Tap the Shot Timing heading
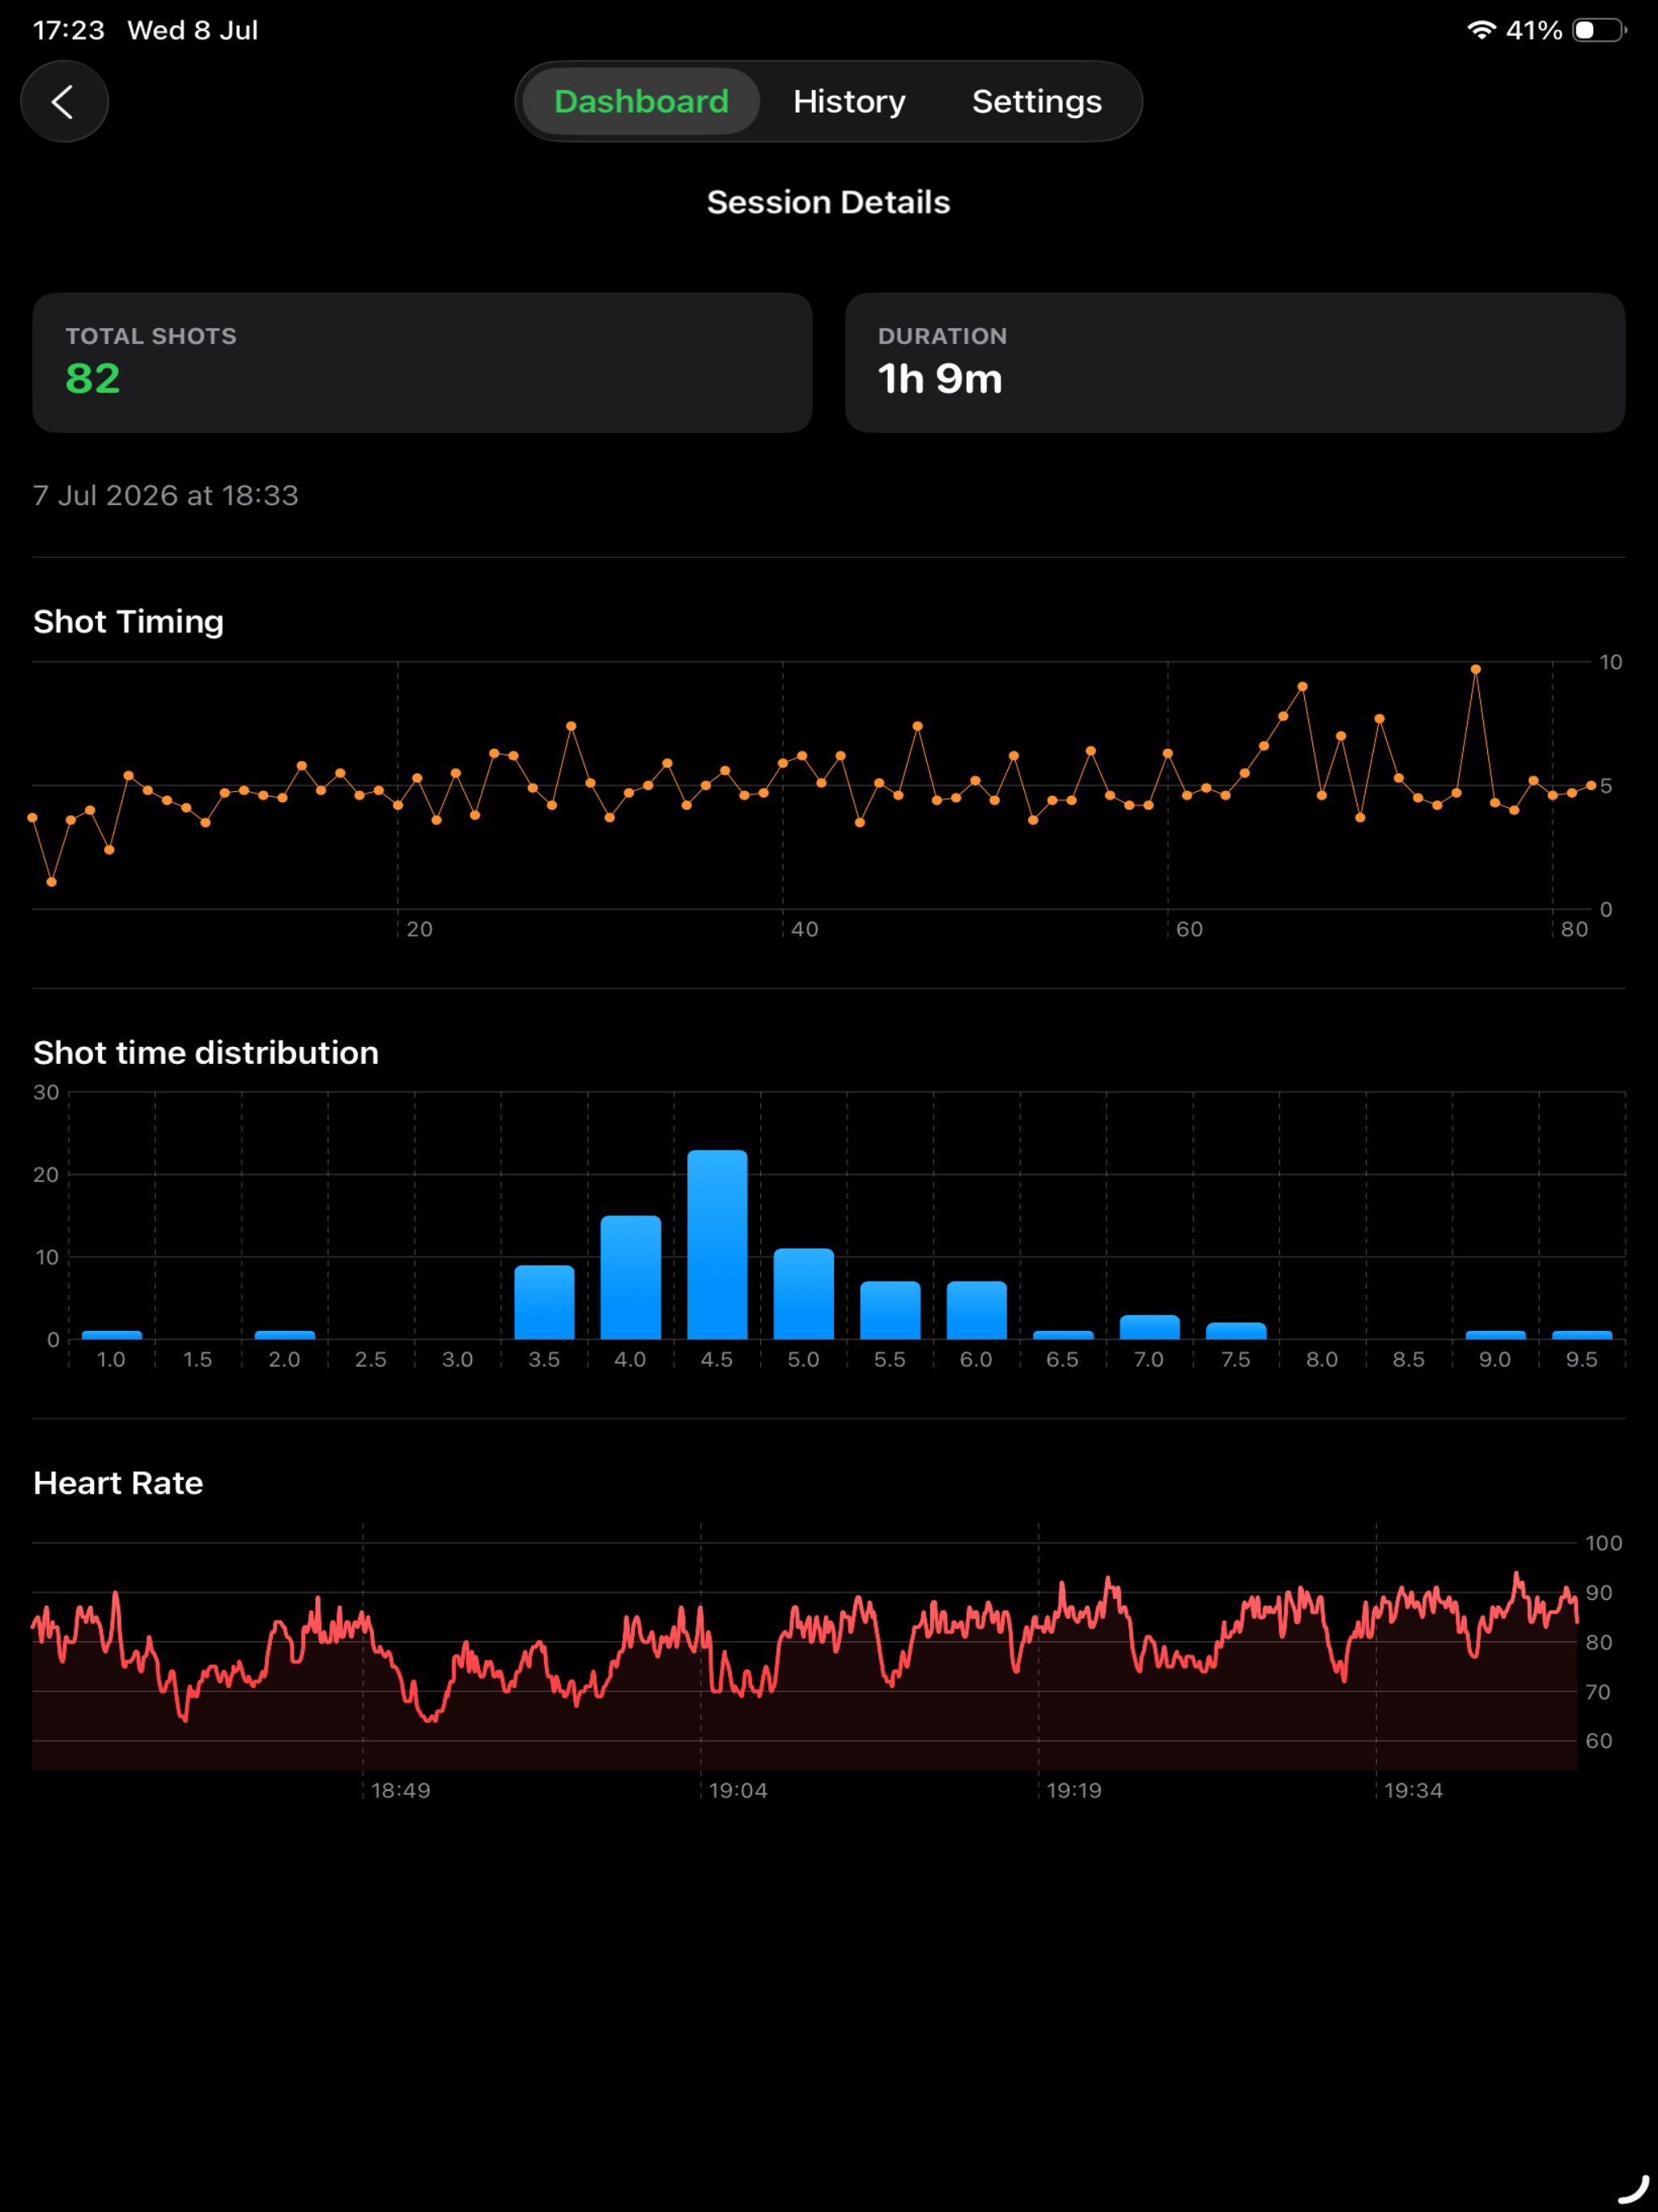The image size is (1658, 2212). [x=128, y=621]
